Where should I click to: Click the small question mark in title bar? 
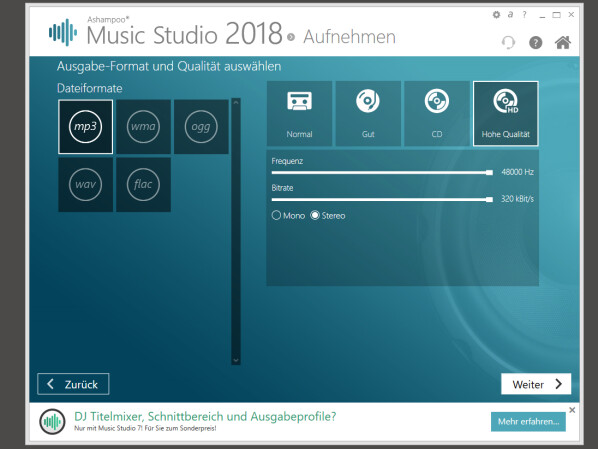click(524, 14)
